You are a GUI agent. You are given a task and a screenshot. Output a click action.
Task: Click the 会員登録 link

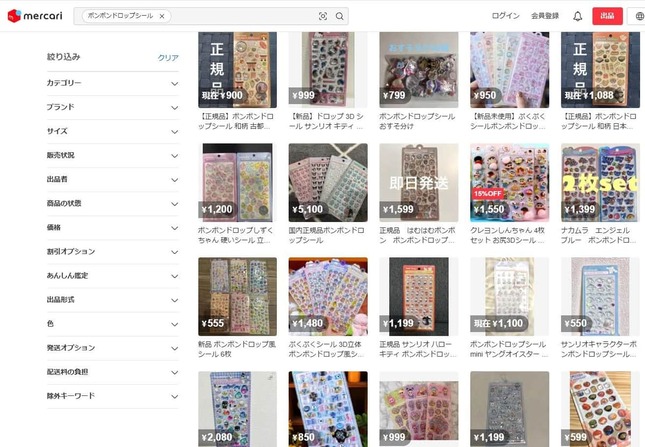[545, 16]
